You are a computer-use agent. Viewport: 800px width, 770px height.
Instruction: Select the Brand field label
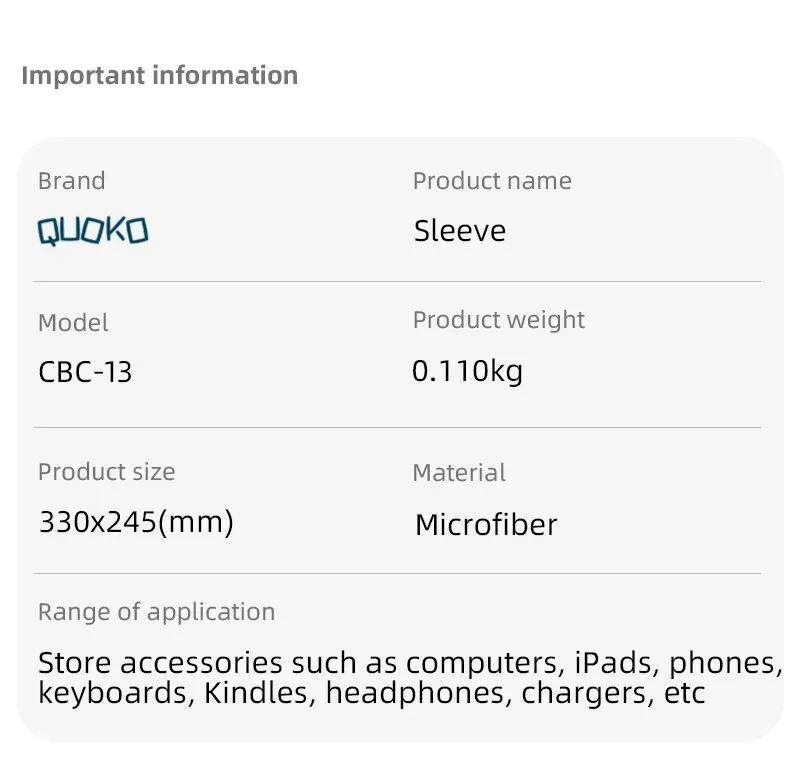(x=71, y=181)
